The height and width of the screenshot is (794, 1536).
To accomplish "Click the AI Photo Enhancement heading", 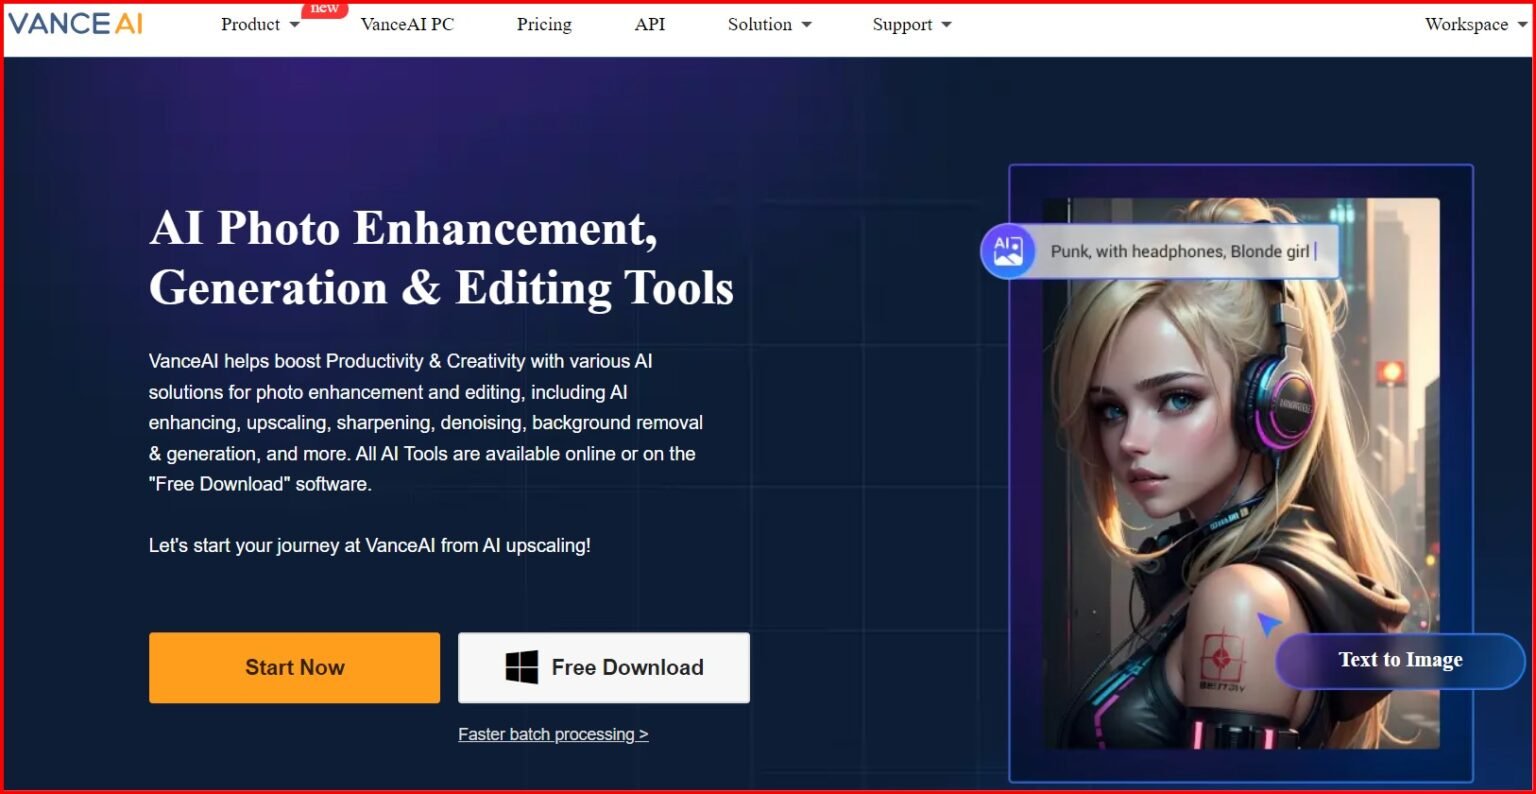I will point(441,258).
